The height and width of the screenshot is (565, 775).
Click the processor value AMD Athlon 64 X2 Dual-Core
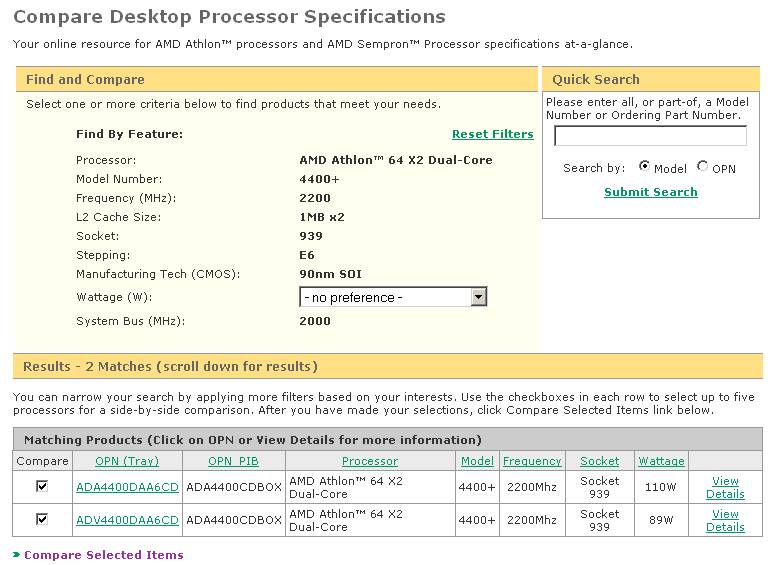point(396,160)
